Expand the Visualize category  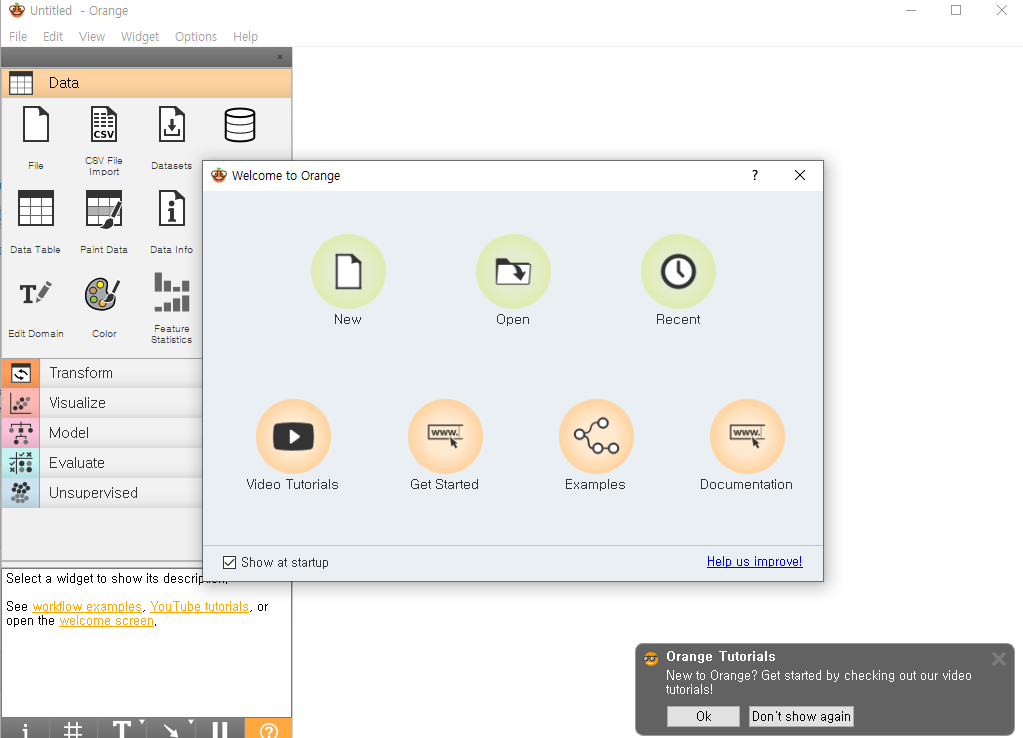102,403
